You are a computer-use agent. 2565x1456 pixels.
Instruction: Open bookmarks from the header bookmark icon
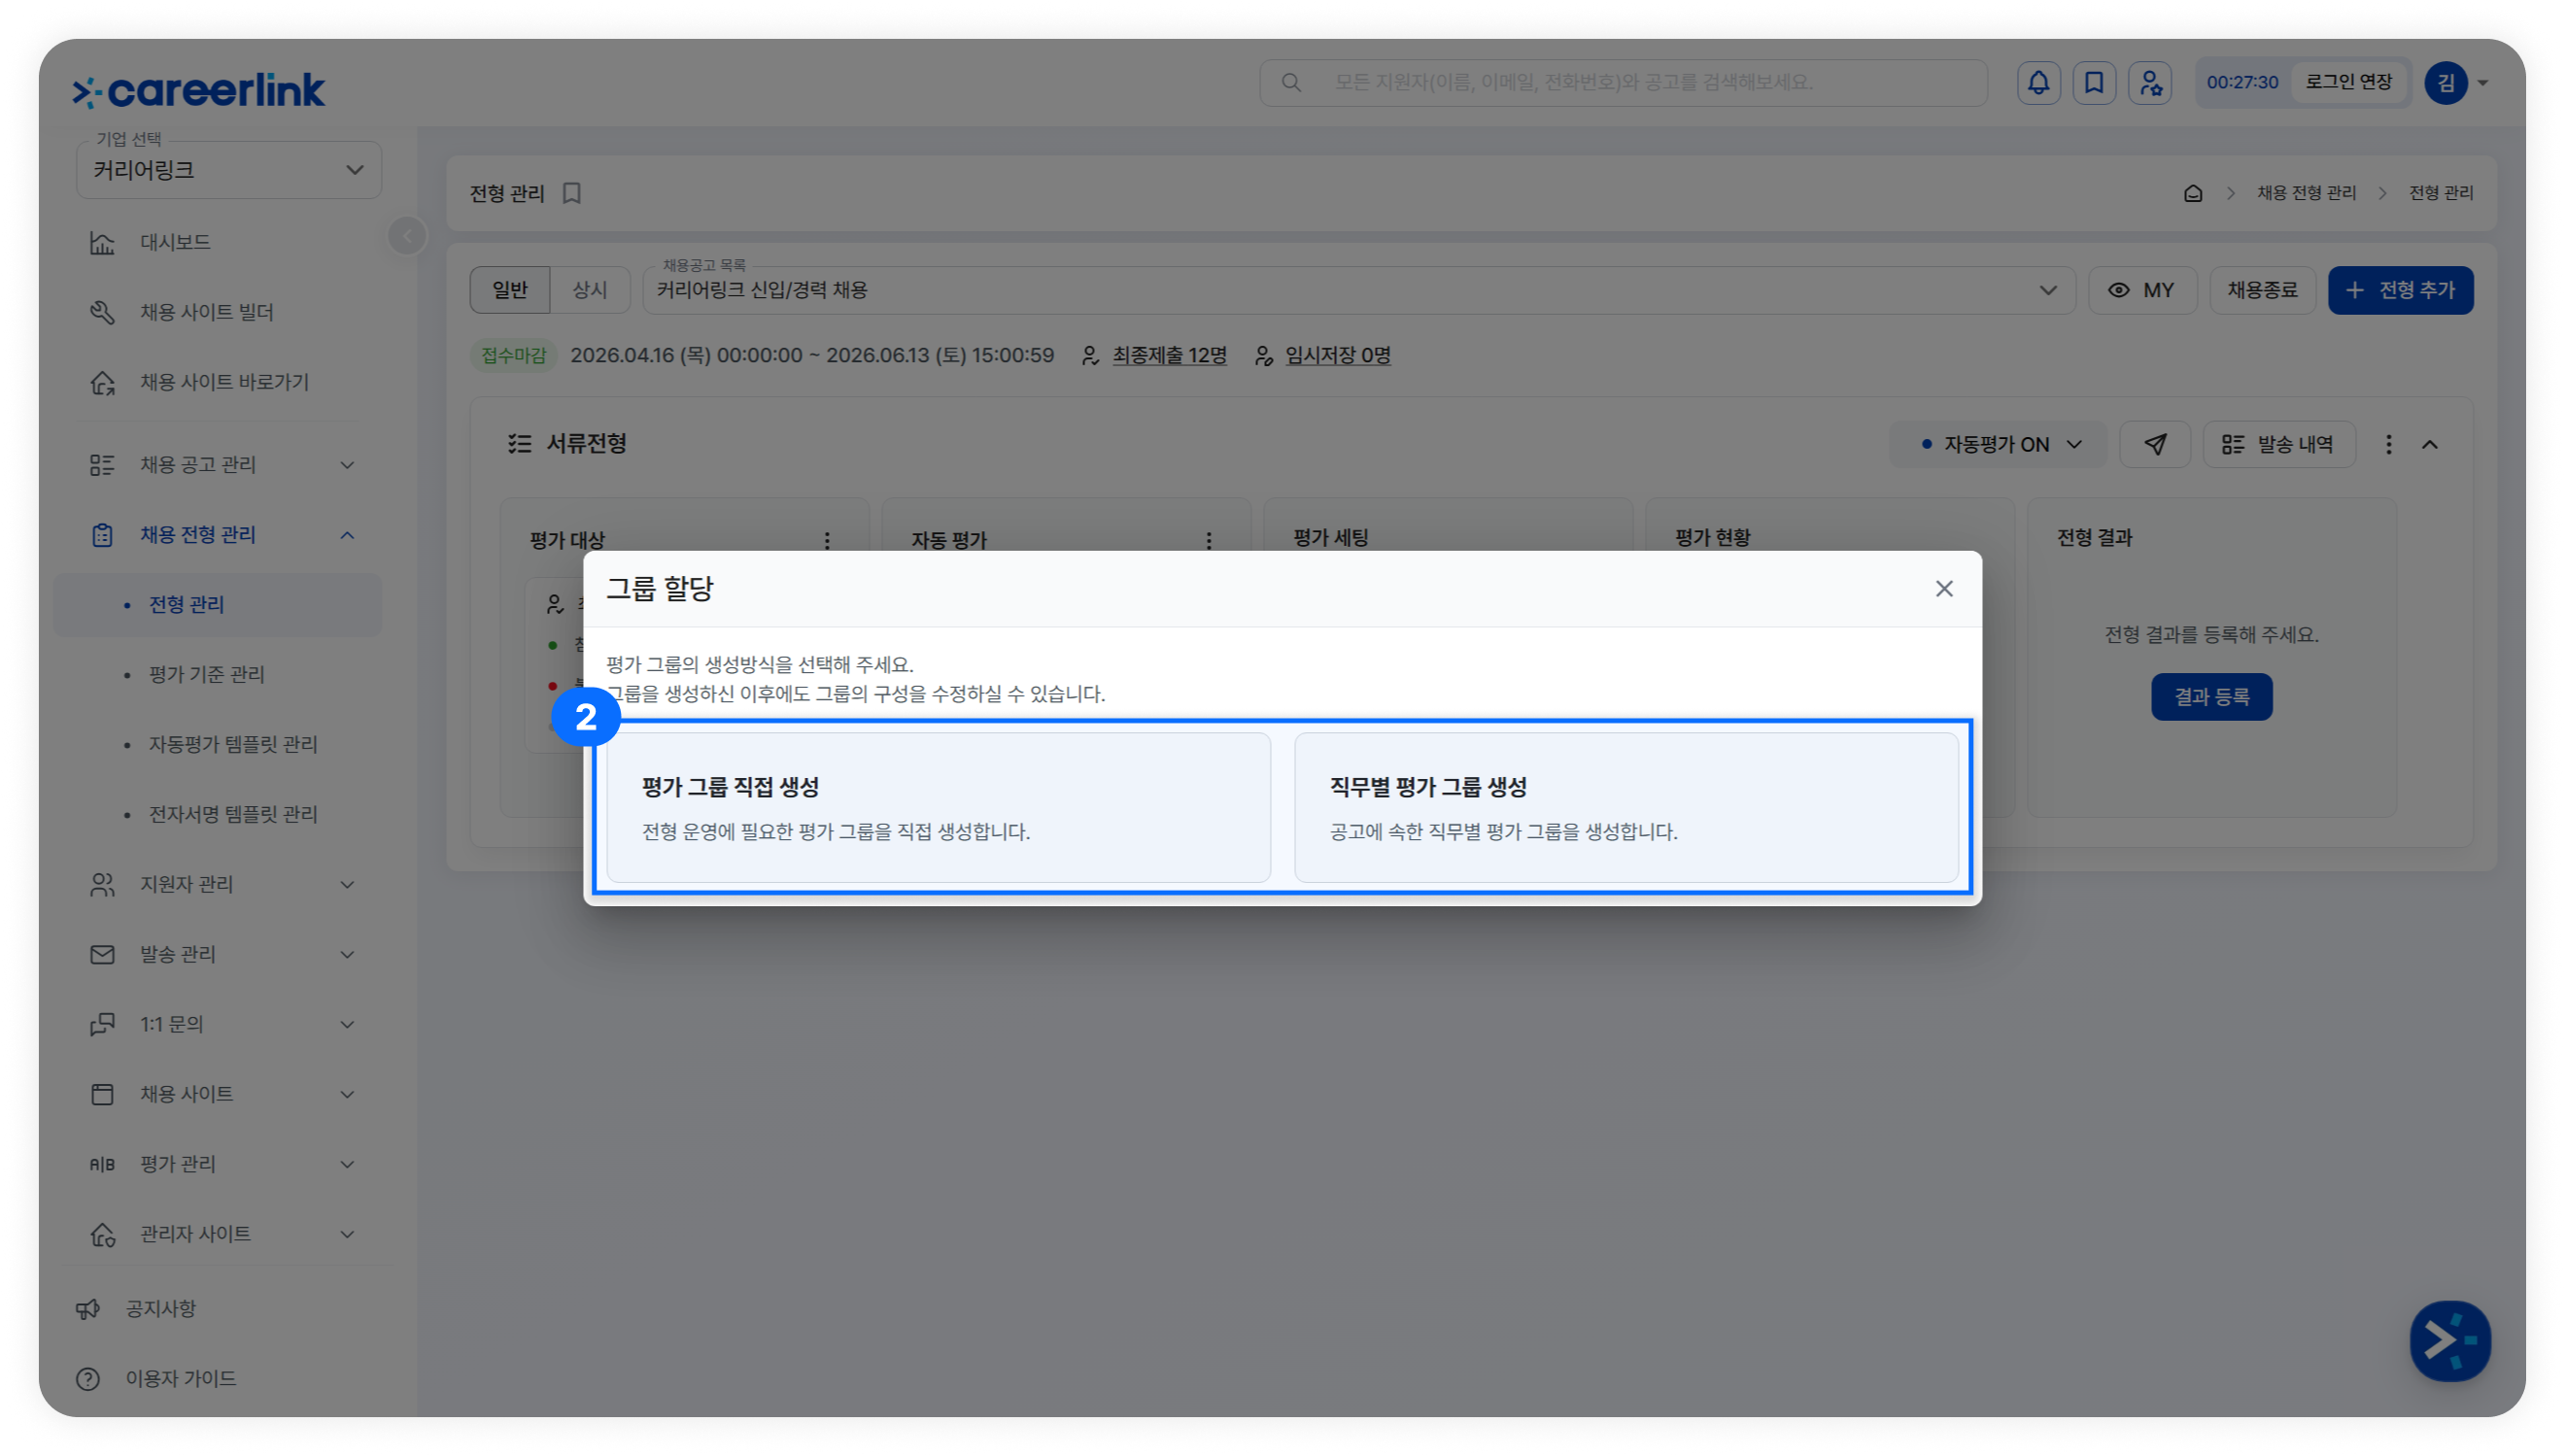tap(2094, 82)
